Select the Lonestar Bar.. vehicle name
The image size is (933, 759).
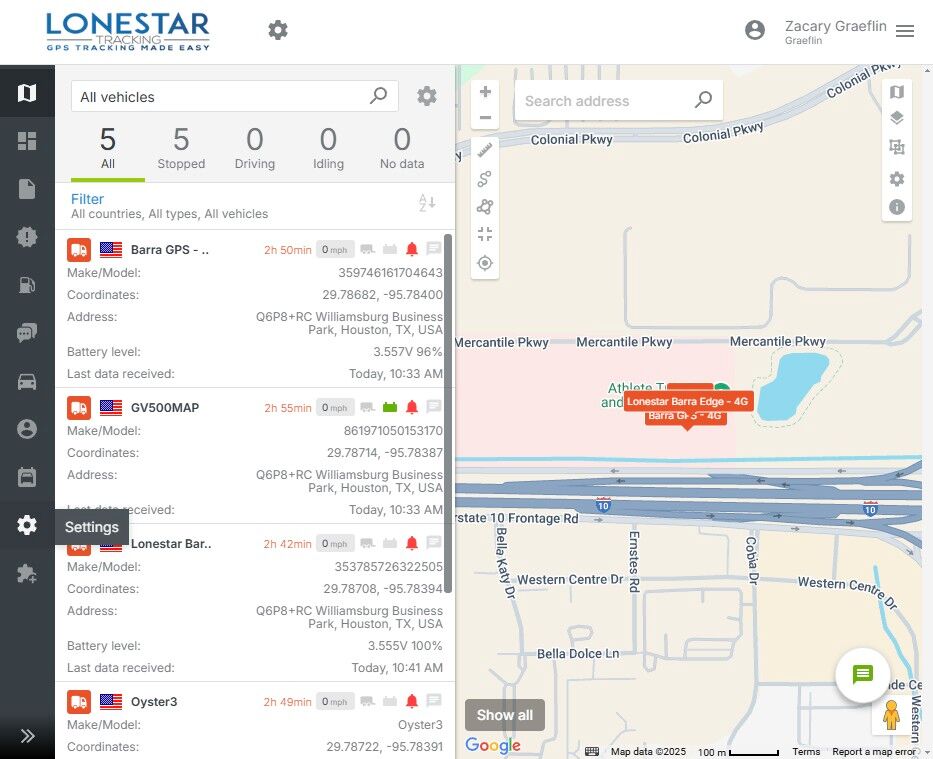coord(171,544)
